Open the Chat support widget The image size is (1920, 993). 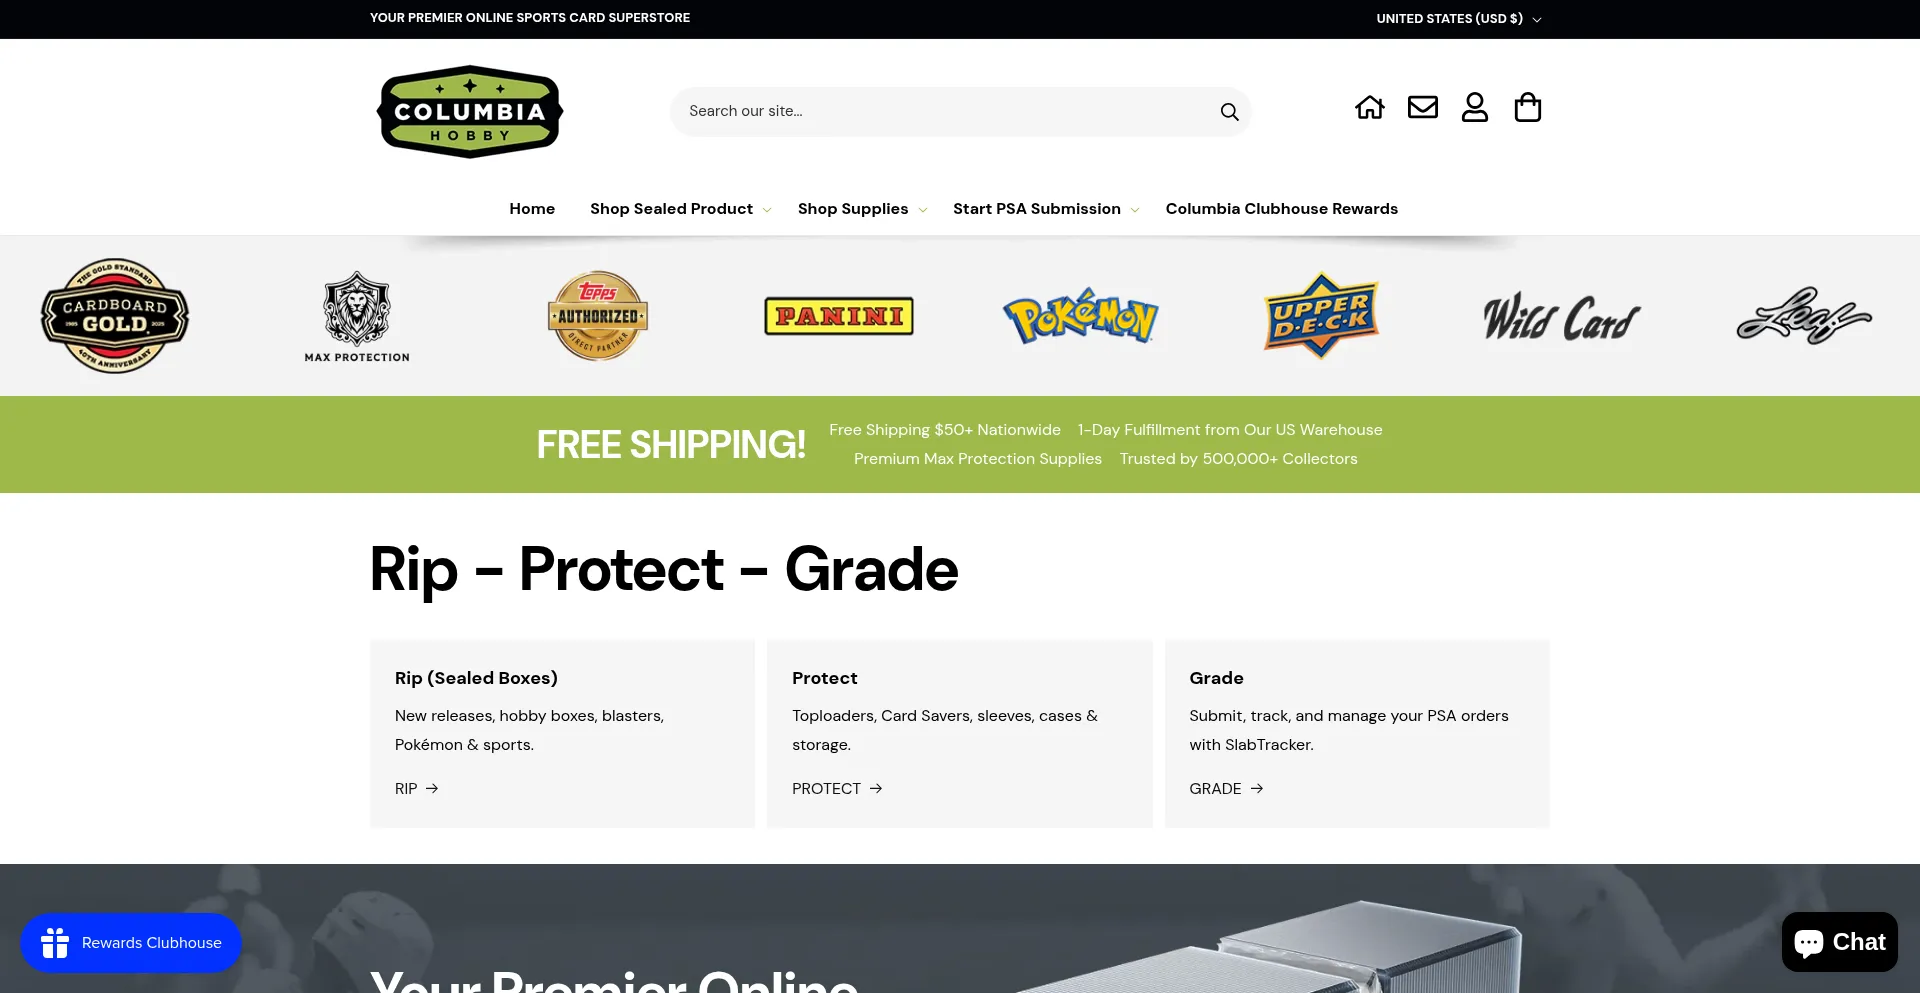(x=1840, y=942)
